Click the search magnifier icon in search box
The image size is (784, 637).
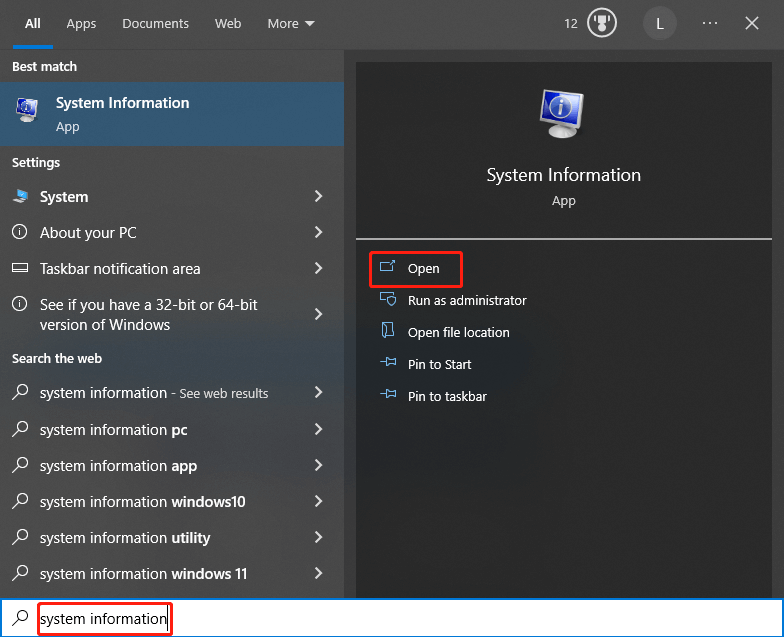[x=20, y=618]
